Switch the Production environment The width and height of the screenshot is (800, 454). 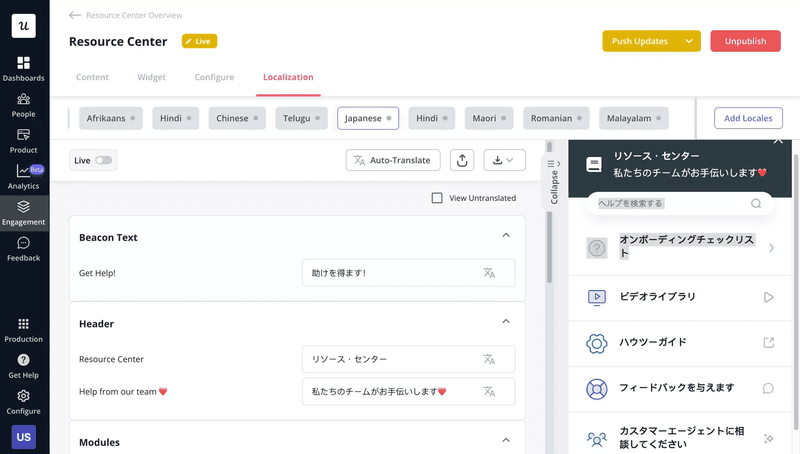click(23, 331)
